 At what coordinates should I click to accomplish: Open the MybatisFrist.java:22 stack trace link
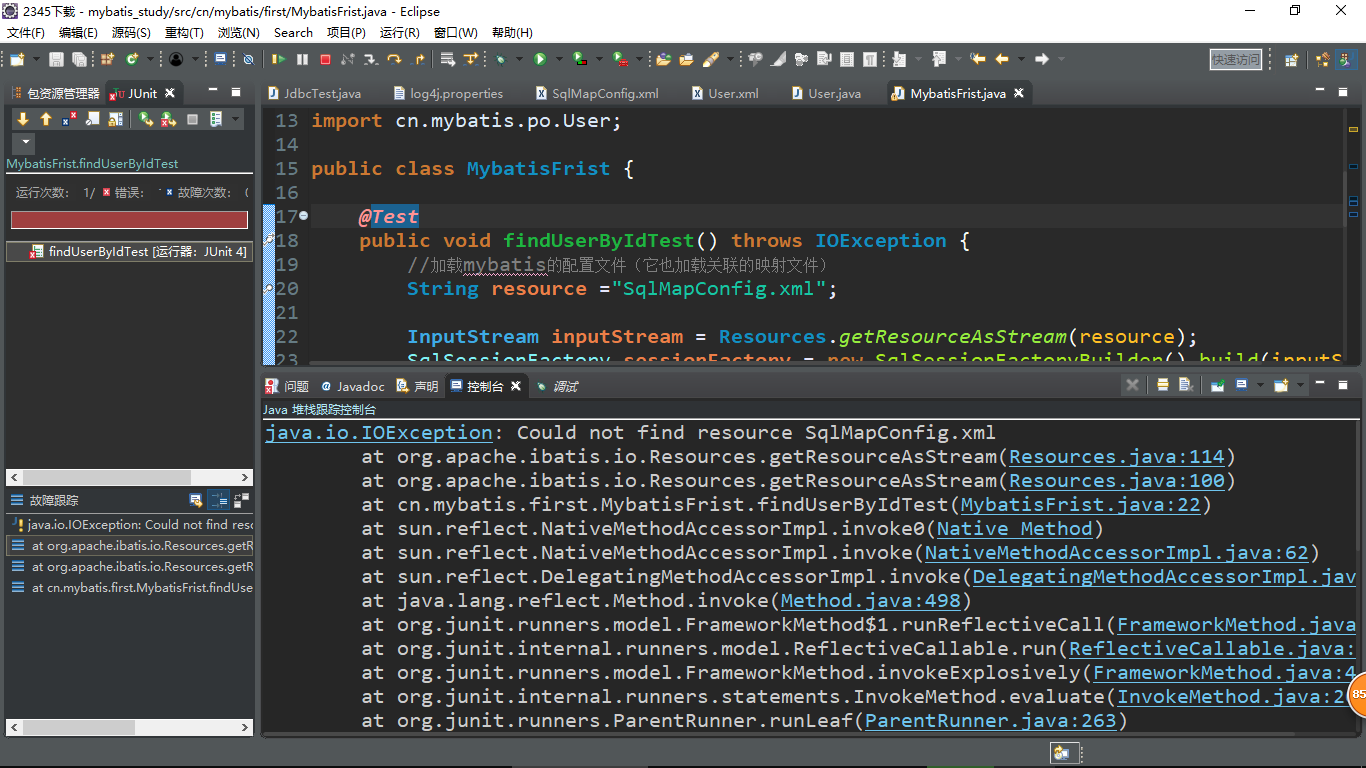click(1080, 505)
